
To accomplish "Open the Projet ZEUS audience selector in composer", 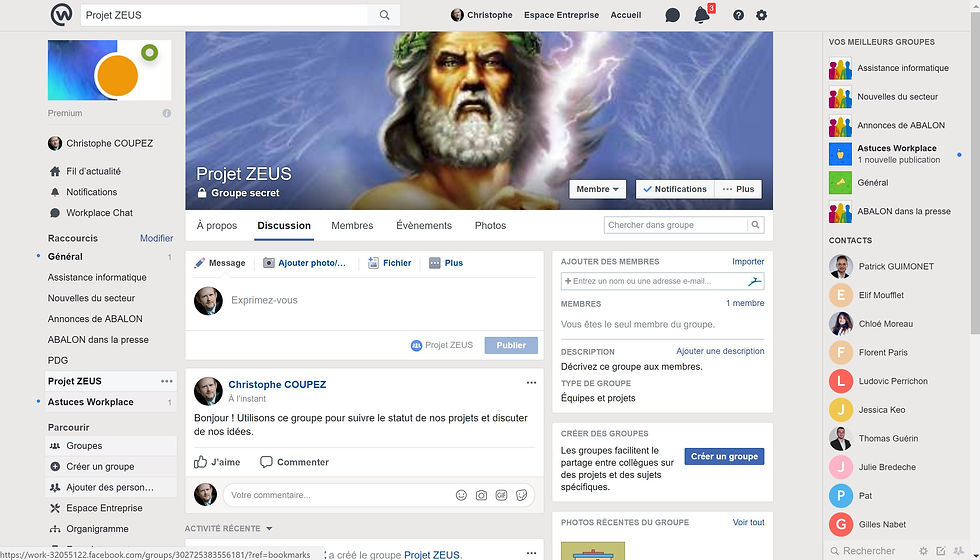I will [x=442, y=345].
